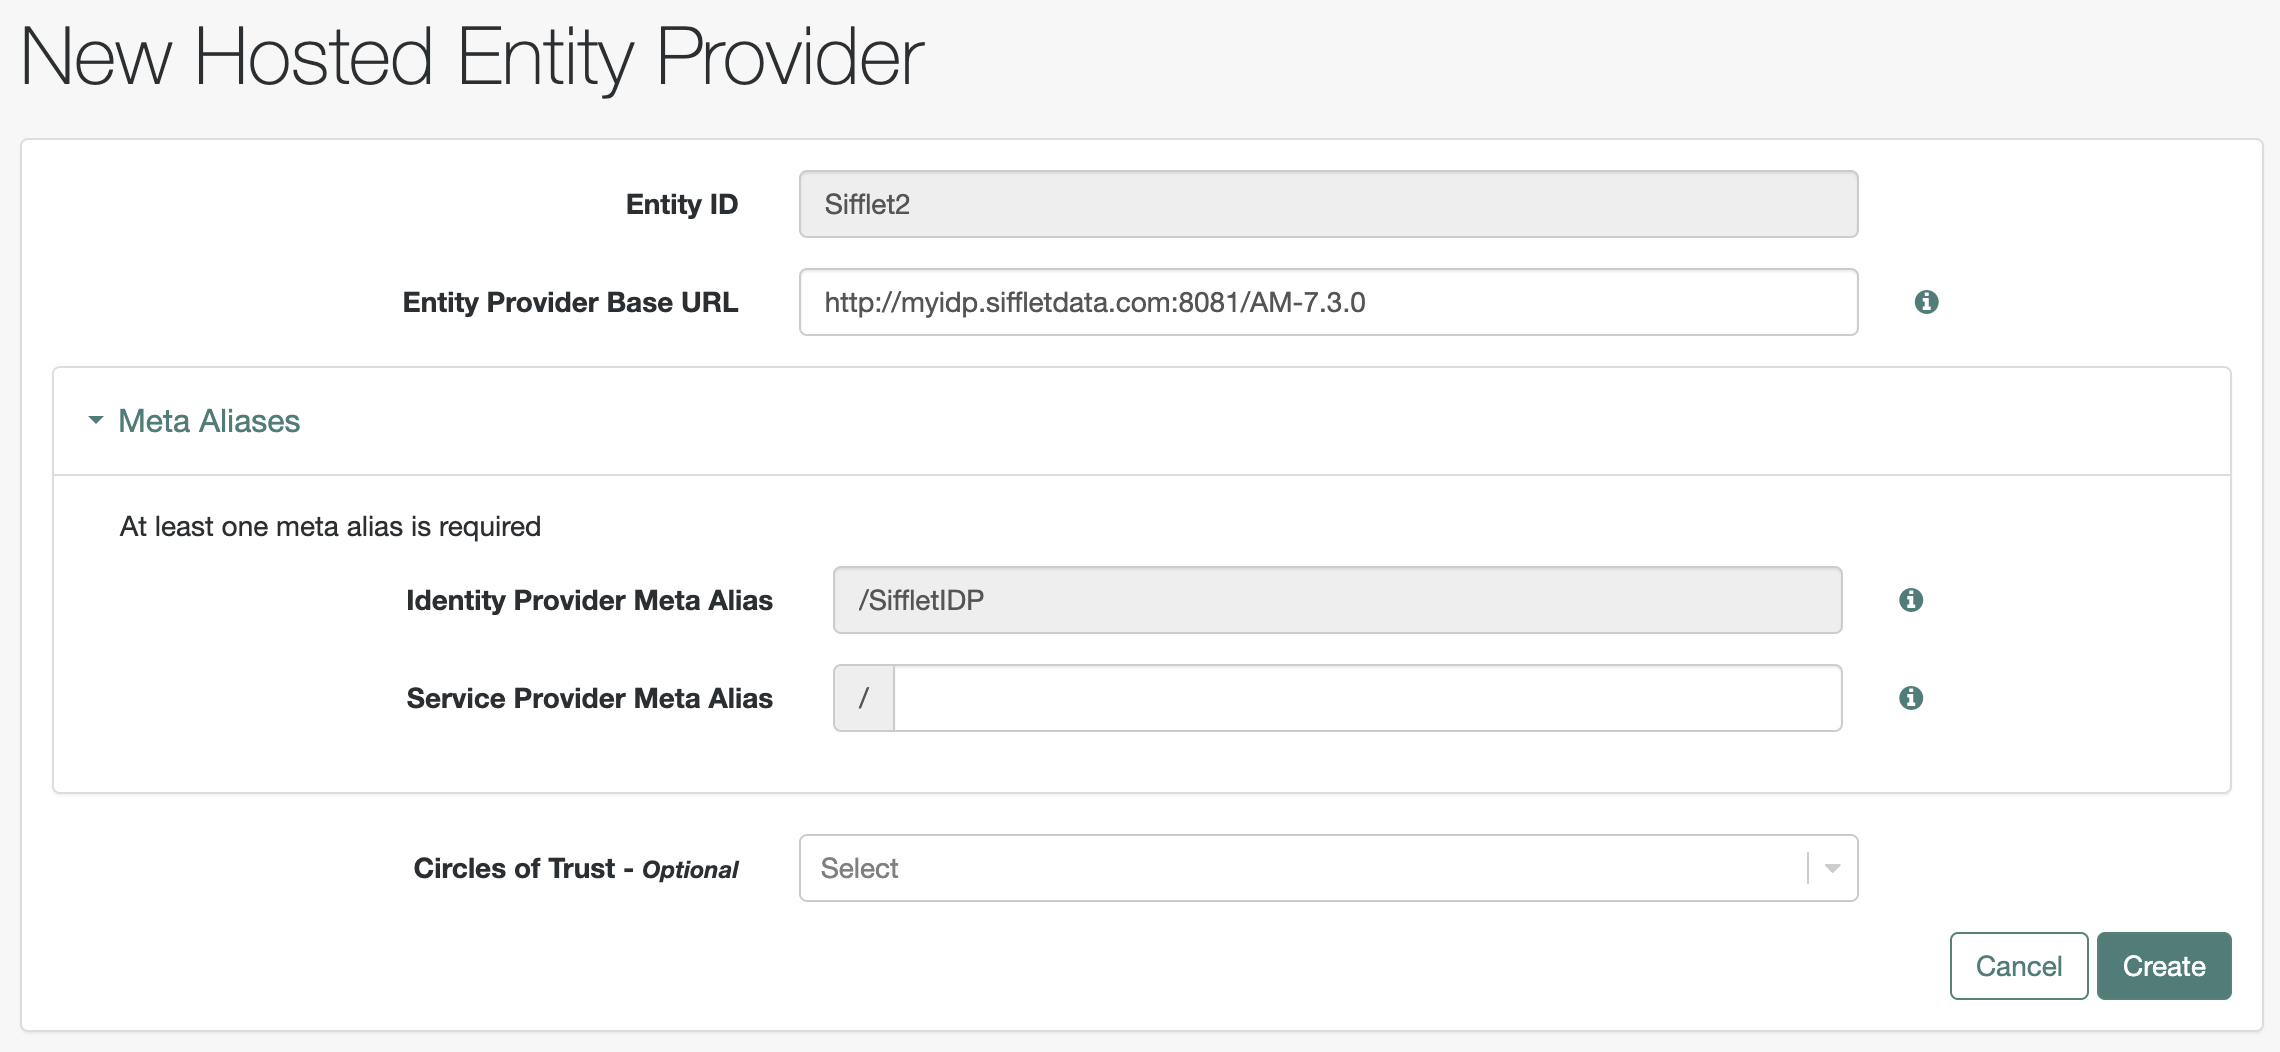
Task: Click the New Hosted Entity Provider page title
Action: (472, 58)
